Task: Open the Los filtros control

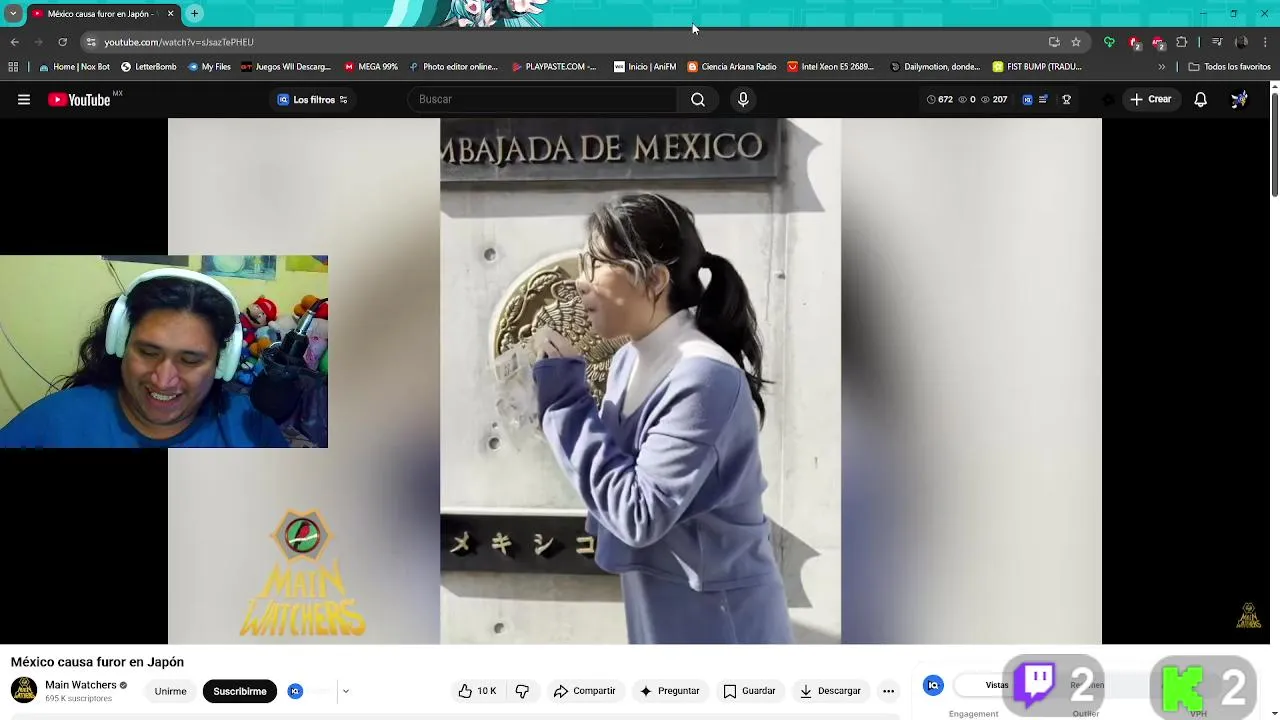Action: coord(313,99)
